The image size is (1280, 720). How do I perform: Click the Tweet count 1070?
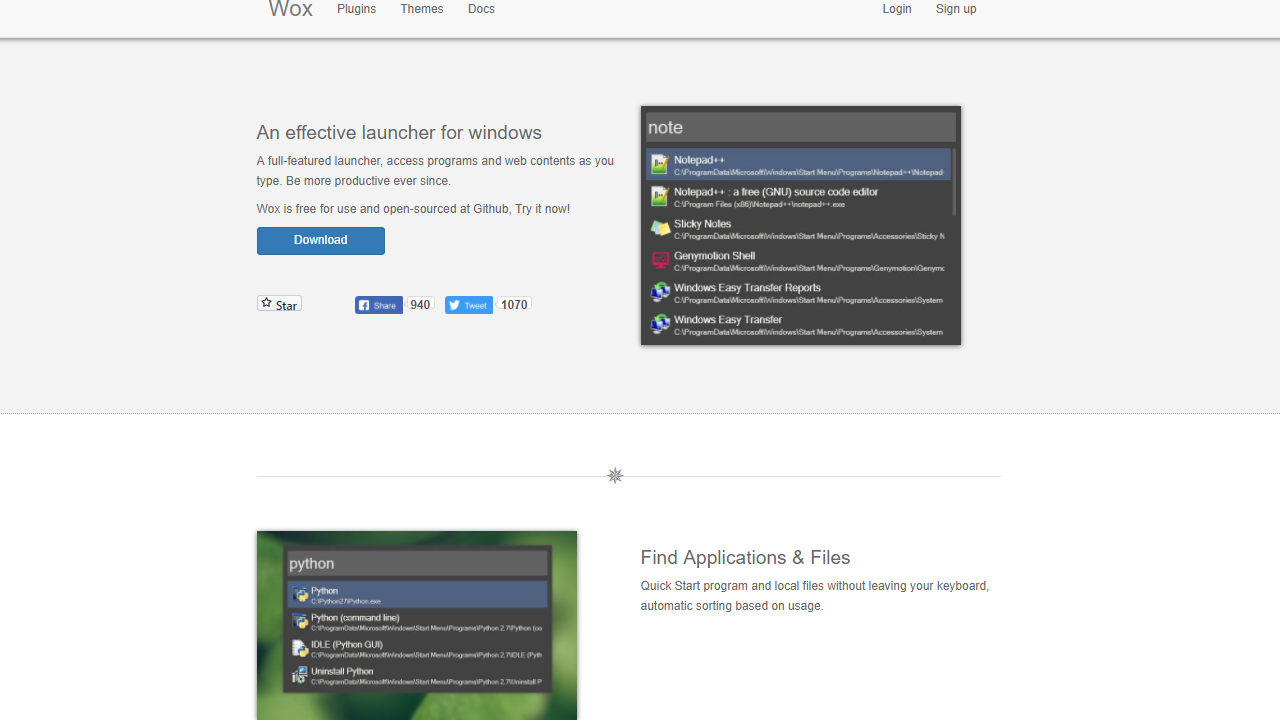pyautogui.click(x=514, y=305)
